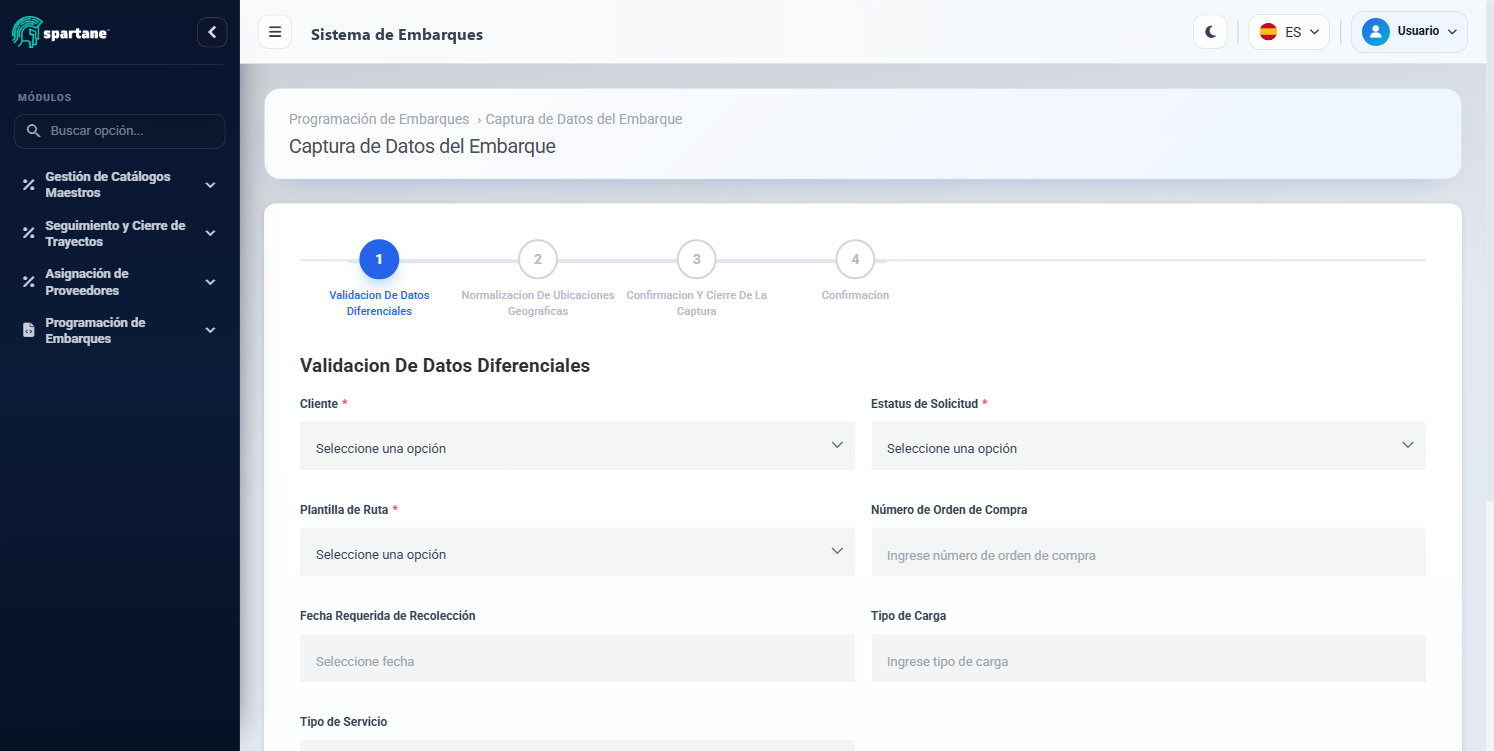Image resolution: width=1494 pixels, height=751 pixels.
Task: Open the Plantilla de Ruta dropdown
Action: [577, 552]
